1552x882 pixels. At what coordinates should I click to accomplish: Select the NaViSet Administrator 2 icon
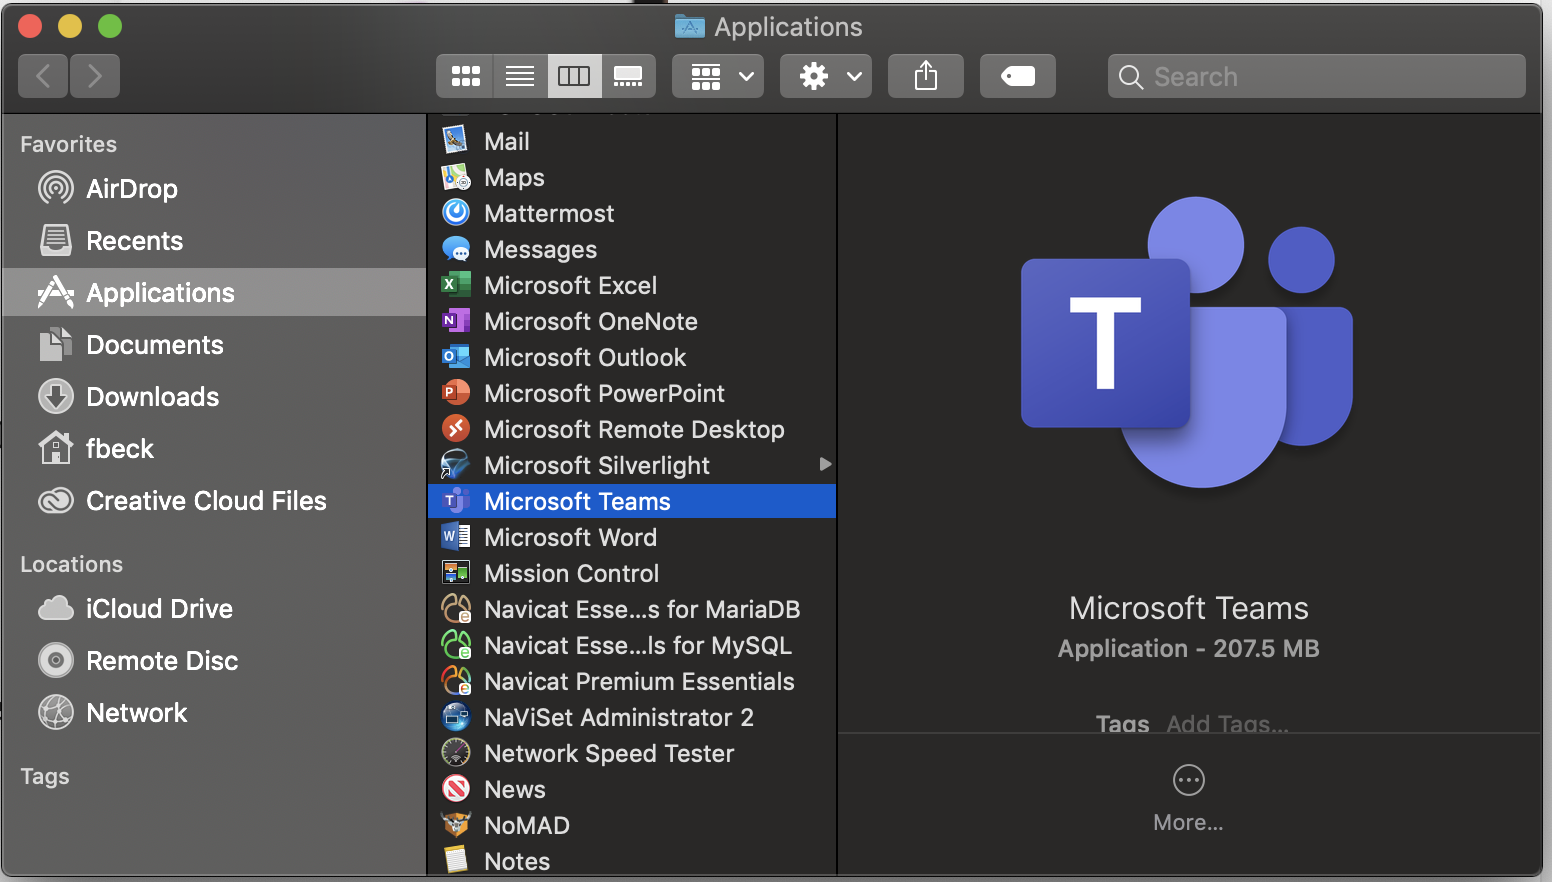pyautogui.click(x=456, y=716)
